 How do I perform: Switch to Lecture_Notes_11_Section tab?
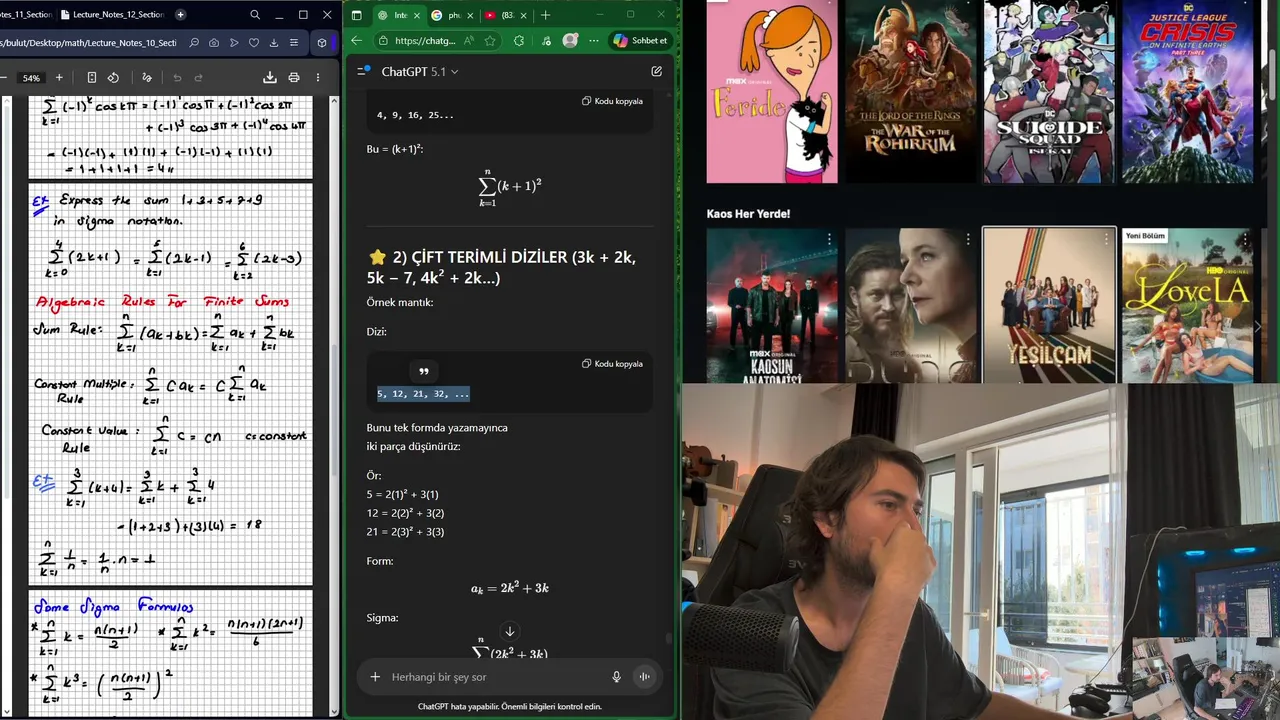(25, 15)
